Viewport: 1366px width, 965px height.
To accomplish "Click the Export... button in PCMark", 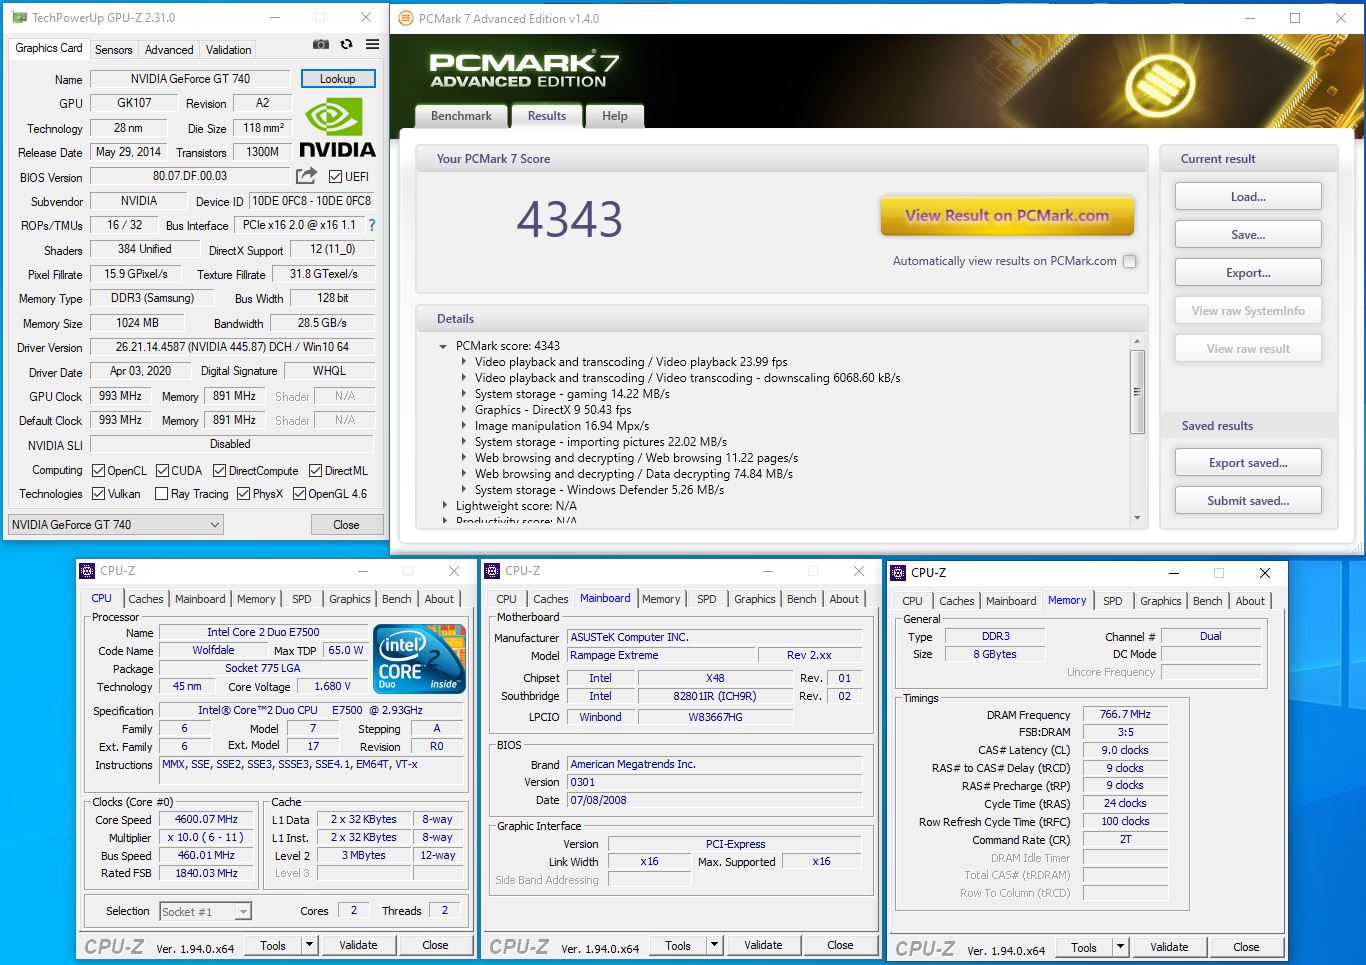I will pos(1248,272).
